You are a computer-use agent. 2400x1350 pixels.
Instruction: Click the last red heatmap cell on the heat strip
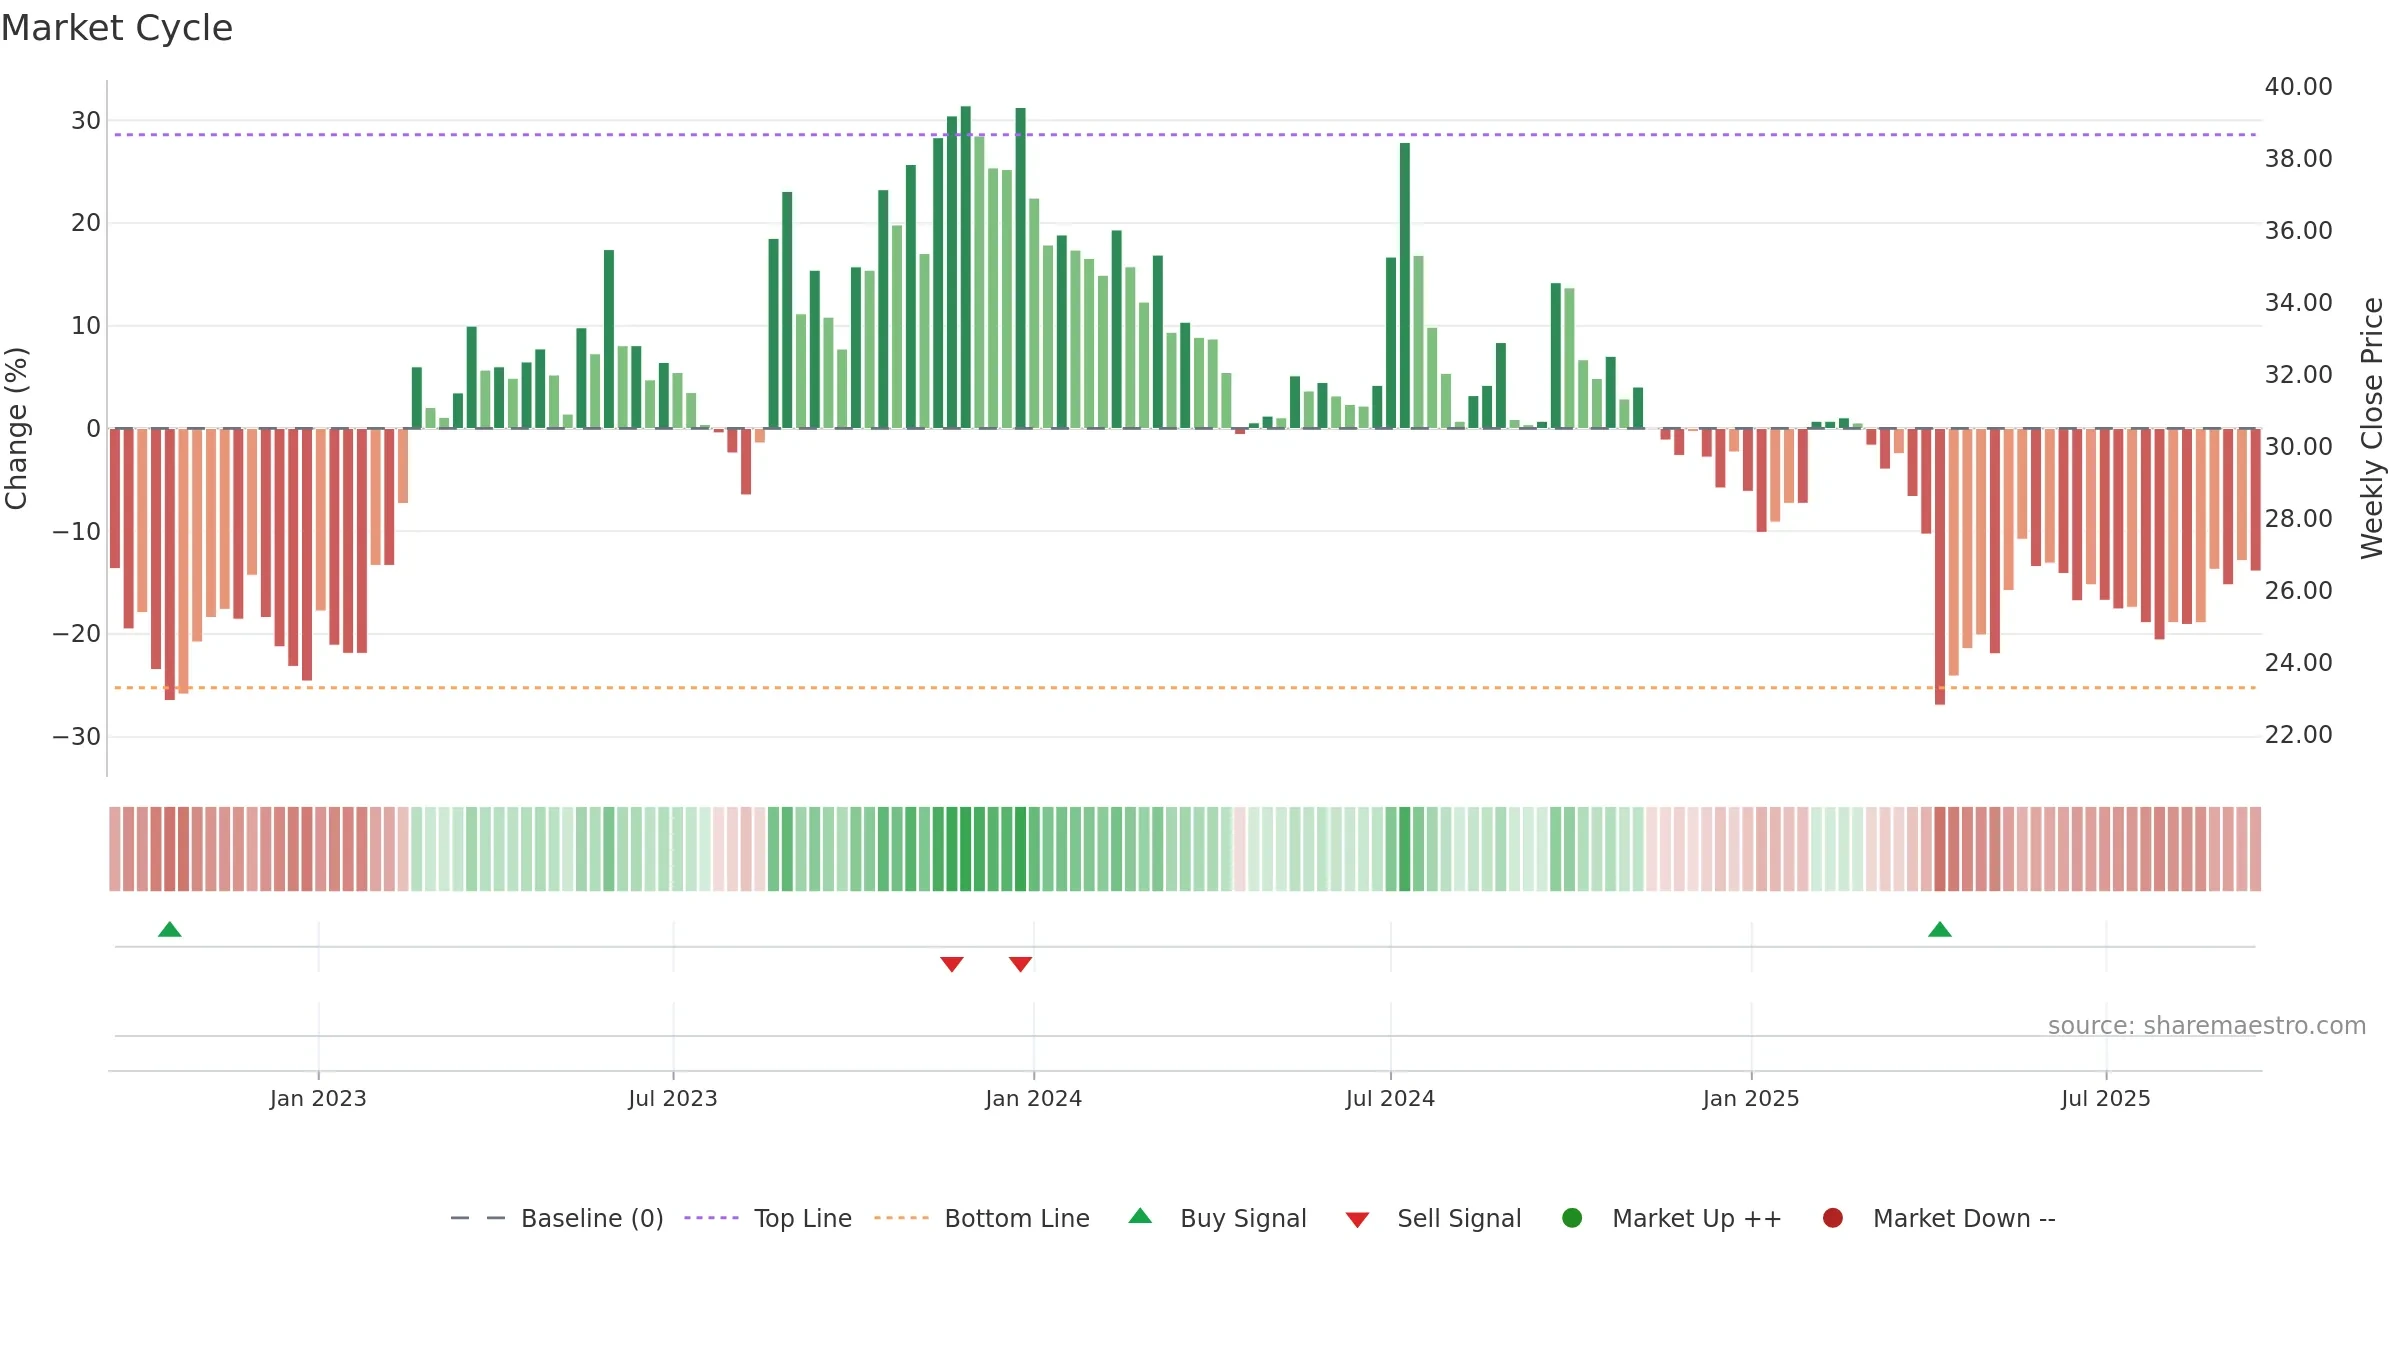pos(2255,849)
